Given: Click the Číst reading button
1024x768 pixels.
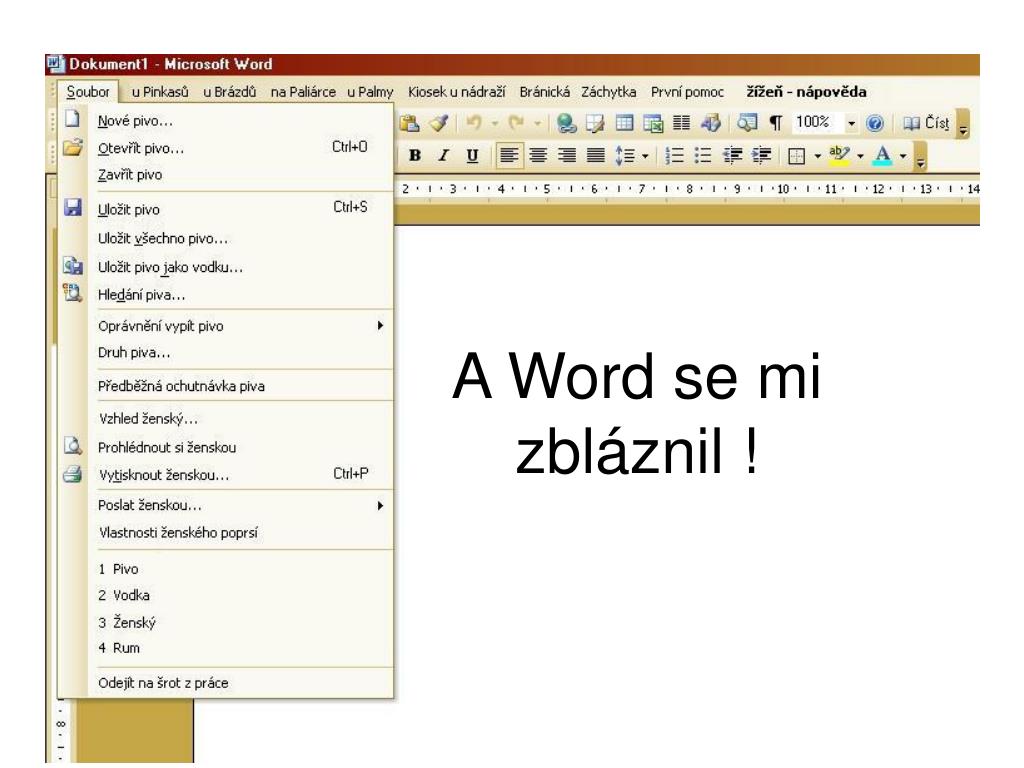Looking at the screenshot, I should click(926, 123).
